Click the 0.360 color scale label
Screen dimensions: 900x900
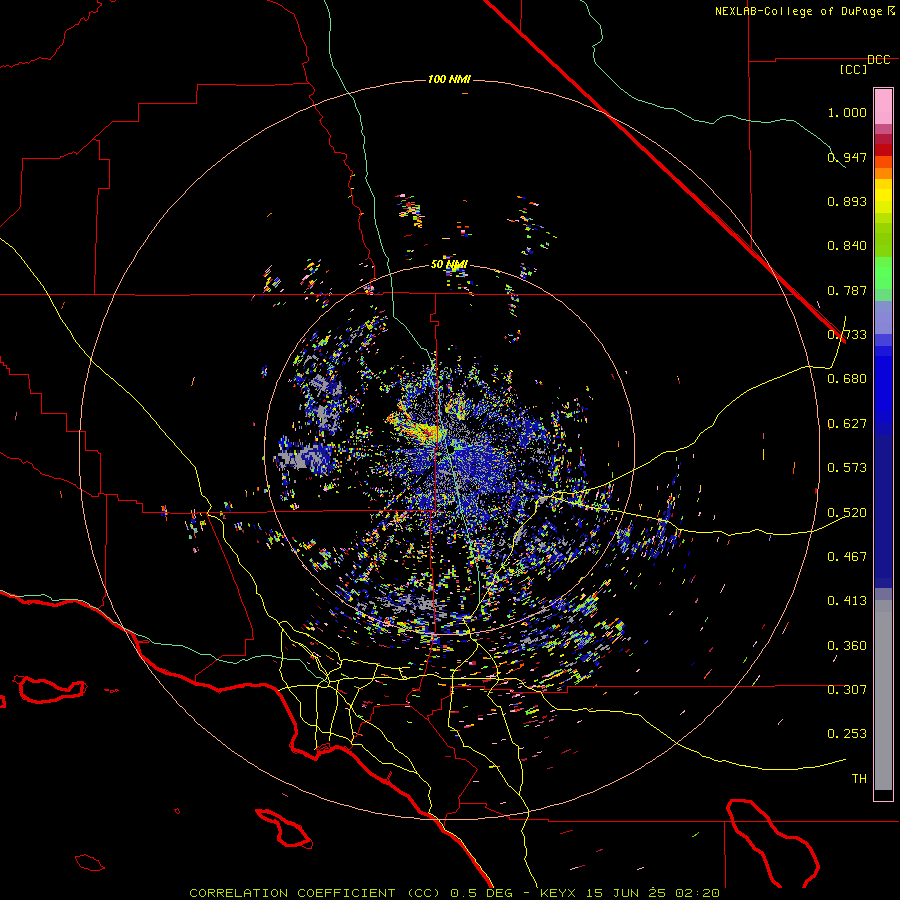847,646
